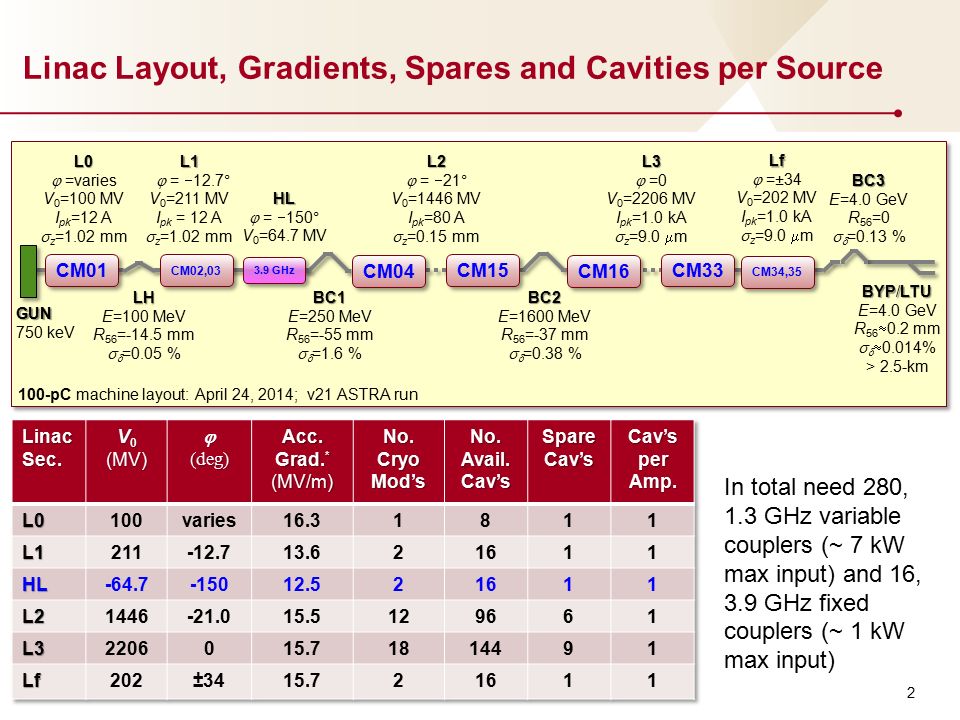Click the slide title text
The image size is (960, 720).
click(452, 68)
